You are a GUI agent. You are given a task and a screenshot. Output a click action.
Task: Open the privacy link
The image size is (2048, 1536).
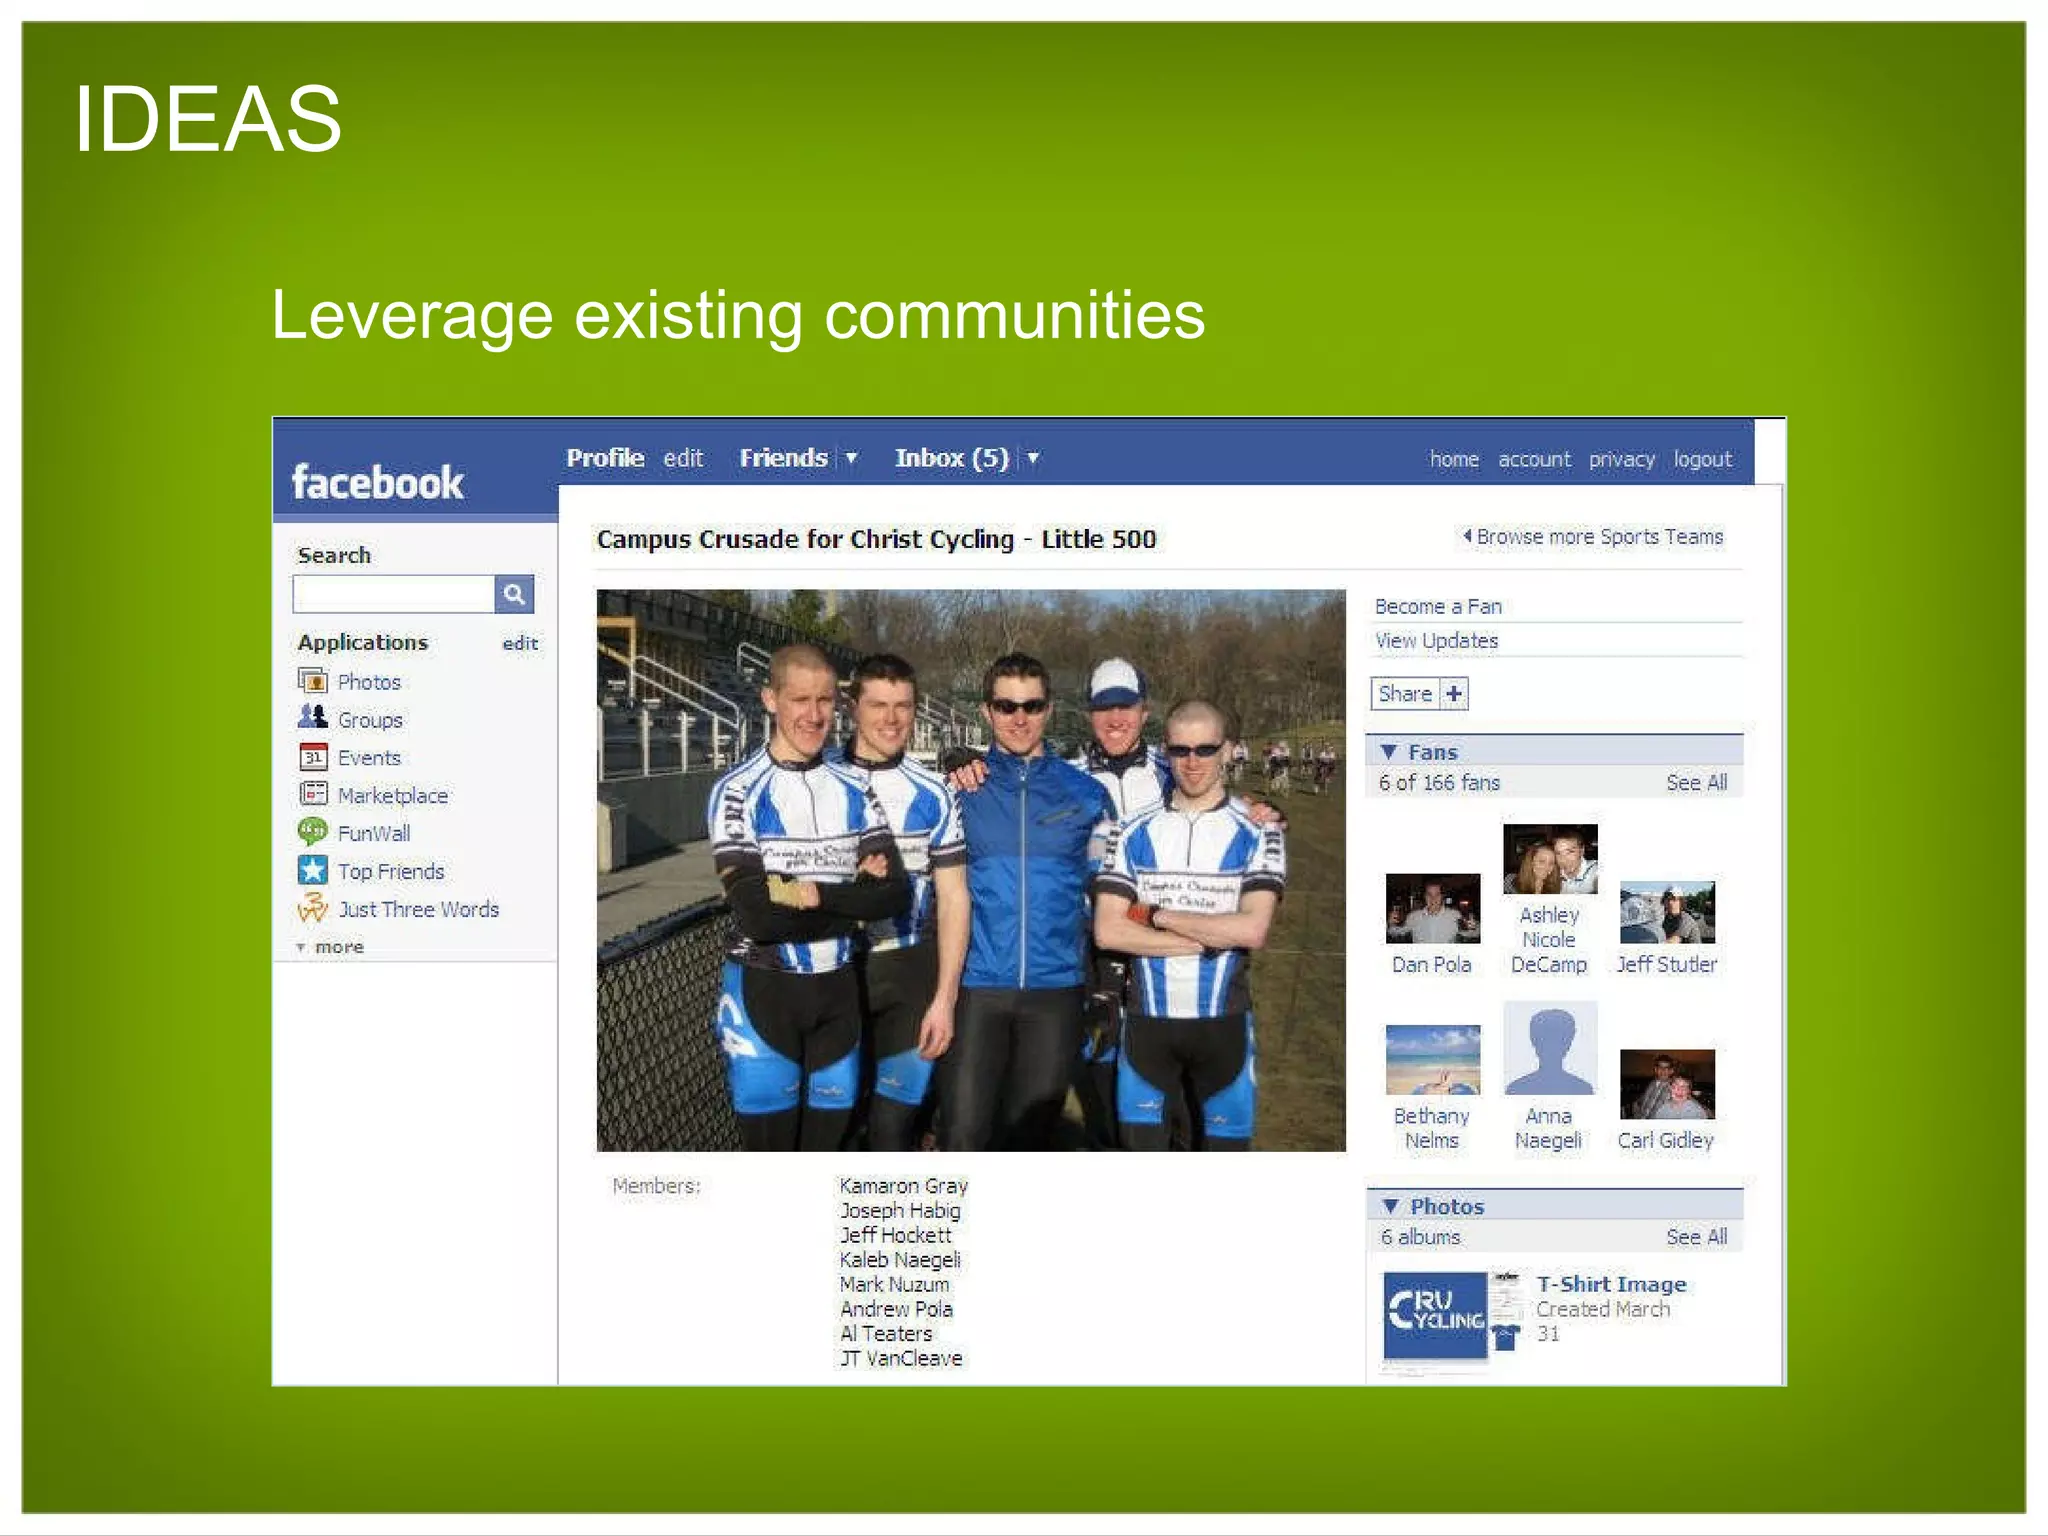[x=1622, y=459]
